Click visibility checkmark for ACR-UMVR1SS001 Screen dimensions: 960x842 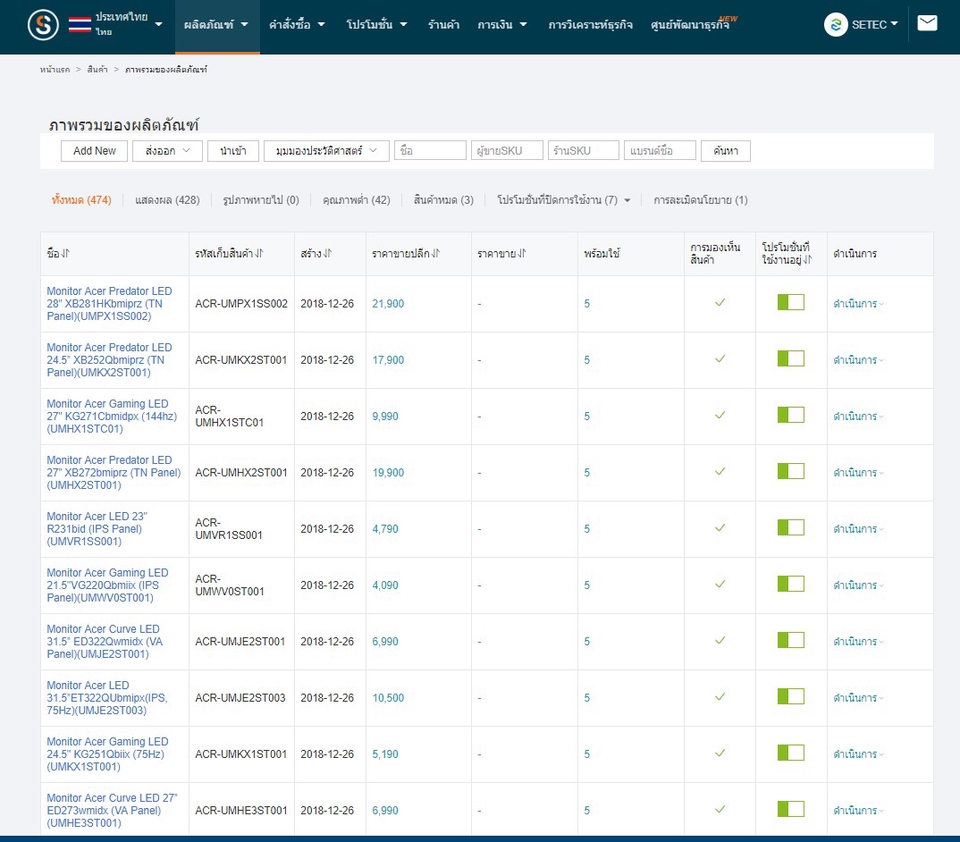point(720,528)
